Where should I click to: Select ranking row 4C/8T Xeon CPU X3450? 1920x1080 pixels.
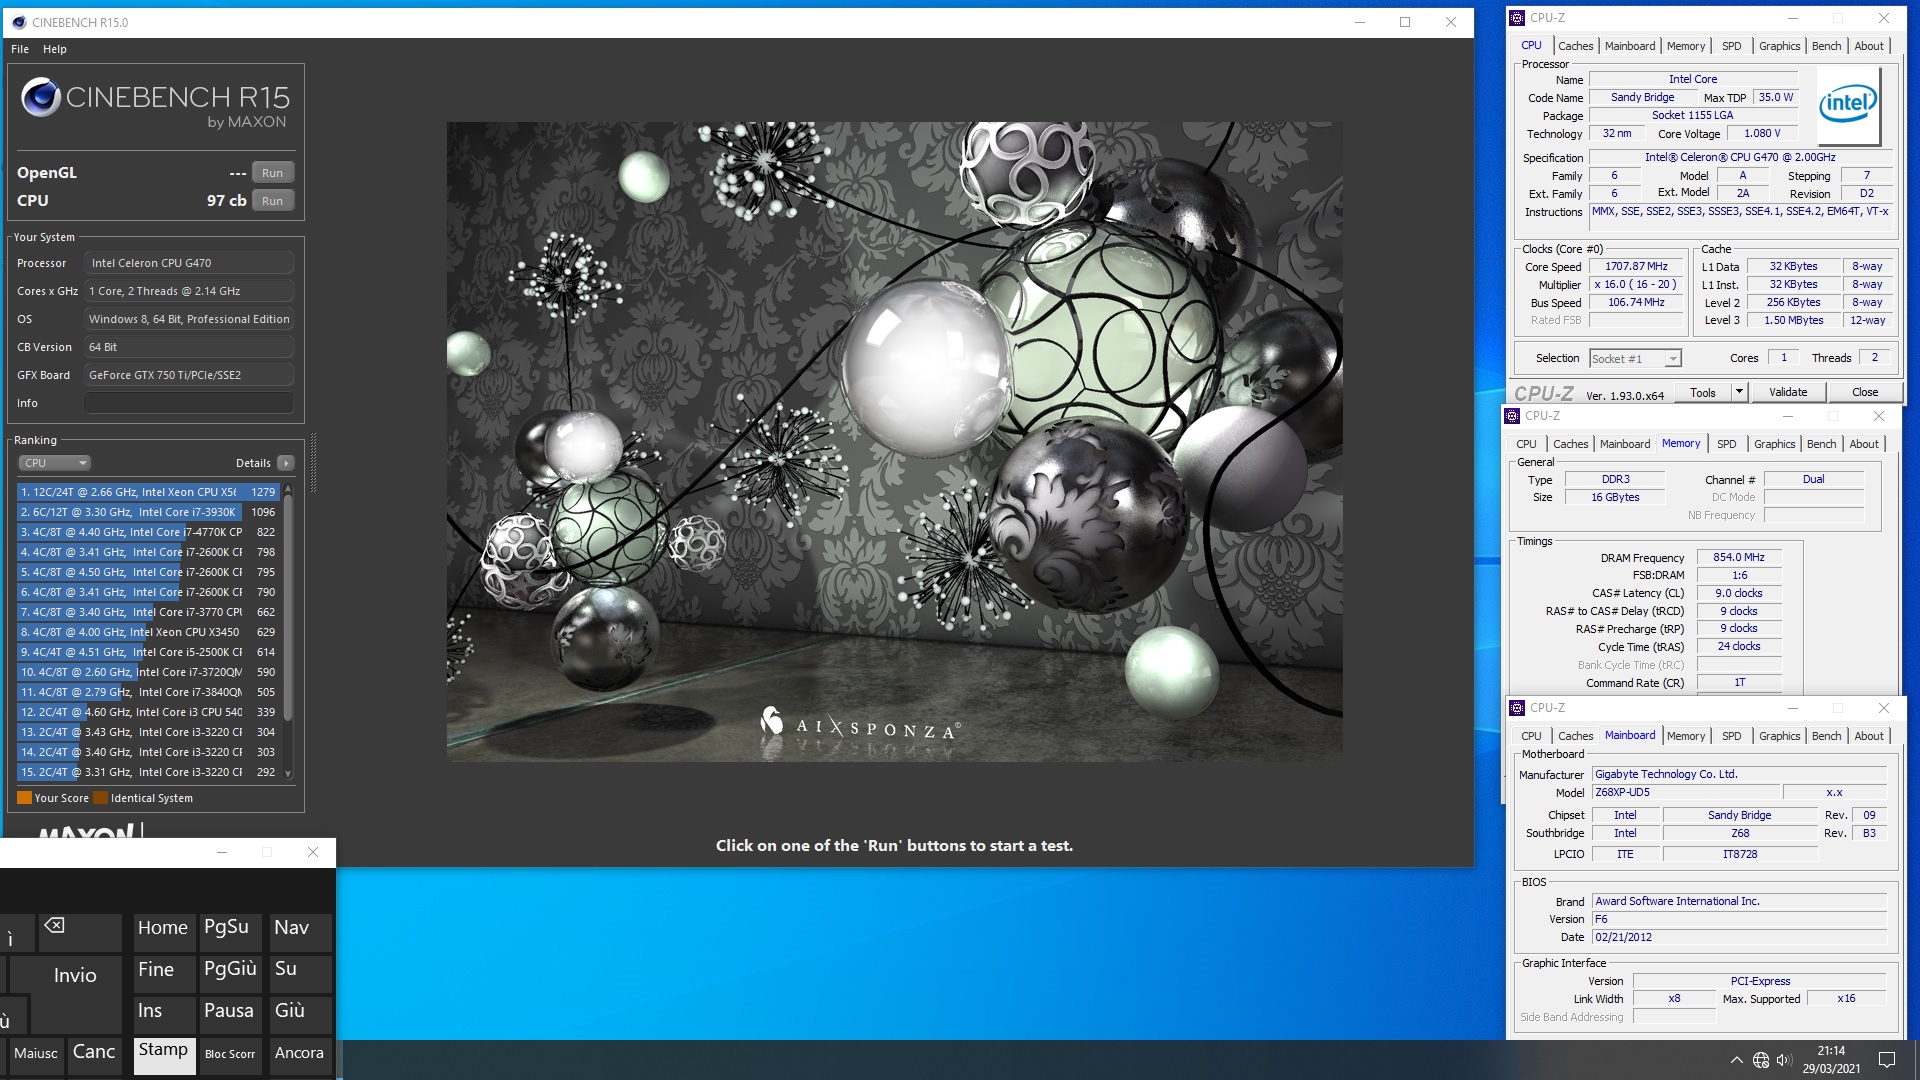pos(148,632)
